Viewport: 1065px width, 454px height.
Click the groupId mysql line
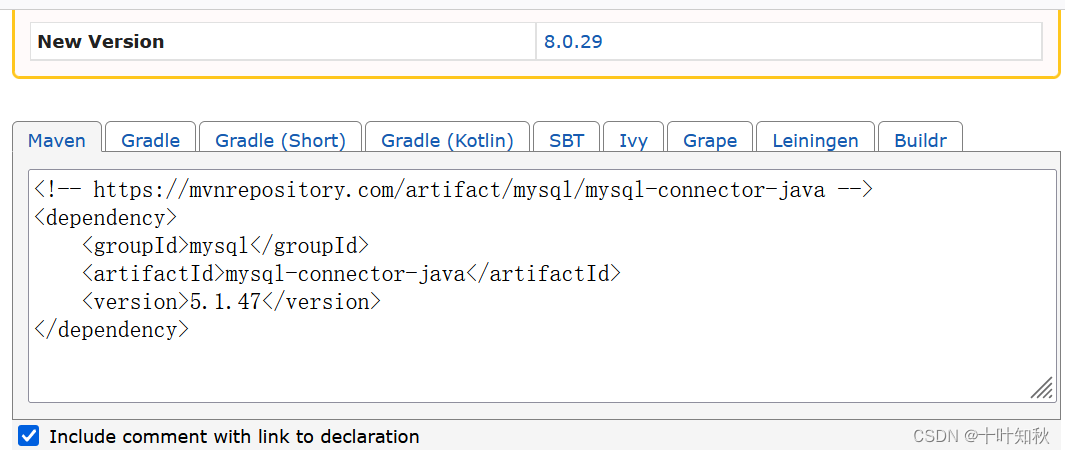pos(225,246)
